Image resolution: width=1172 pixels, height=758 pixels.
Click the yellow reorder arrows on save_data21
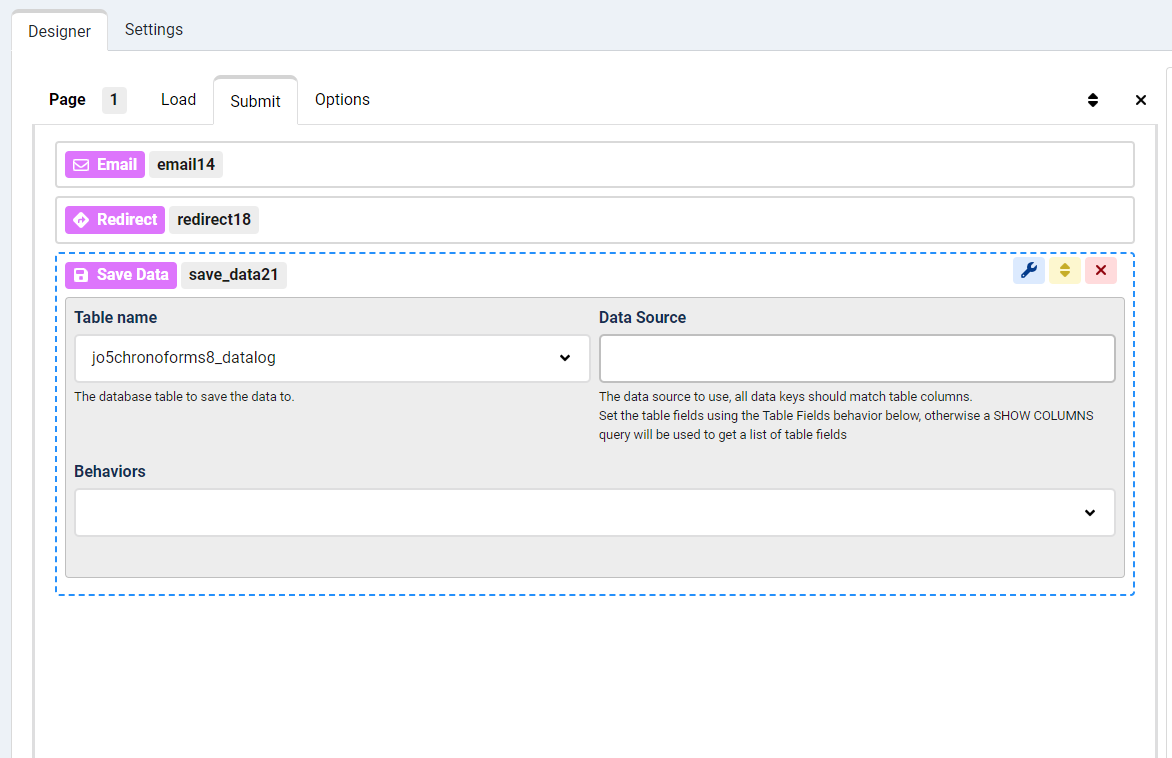pos(1064,270)
